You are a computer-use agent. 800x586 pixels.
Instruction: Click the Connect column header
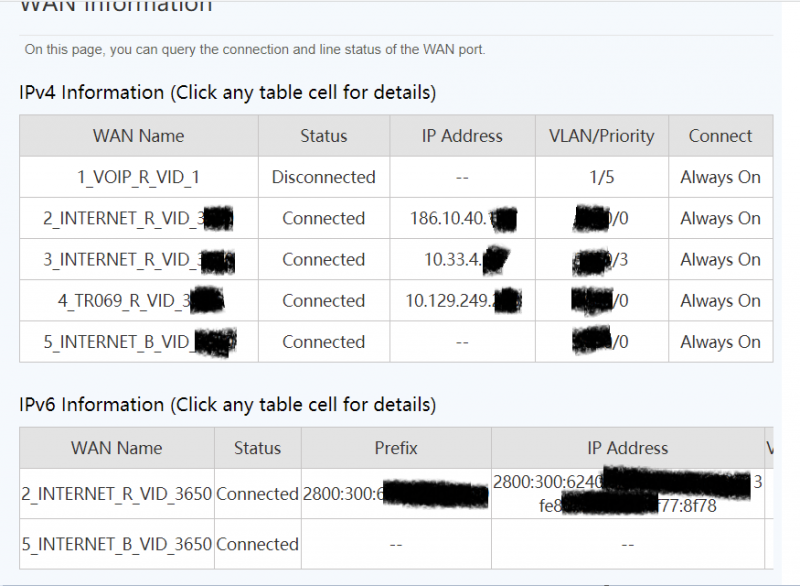click(720, 136)
